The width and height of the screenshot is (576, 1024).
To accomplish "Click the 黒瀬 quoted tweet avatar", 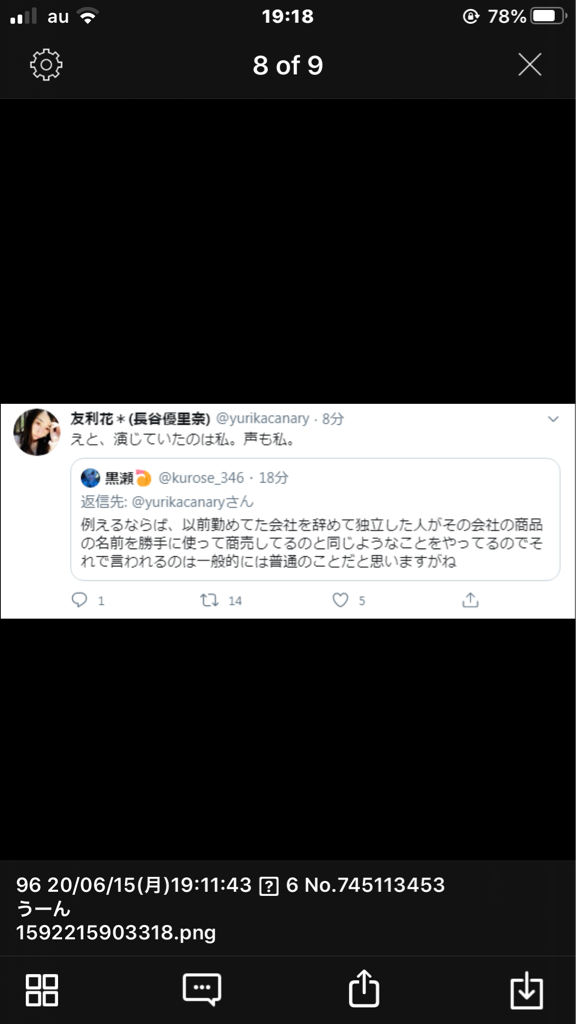I will click(90, 478).
